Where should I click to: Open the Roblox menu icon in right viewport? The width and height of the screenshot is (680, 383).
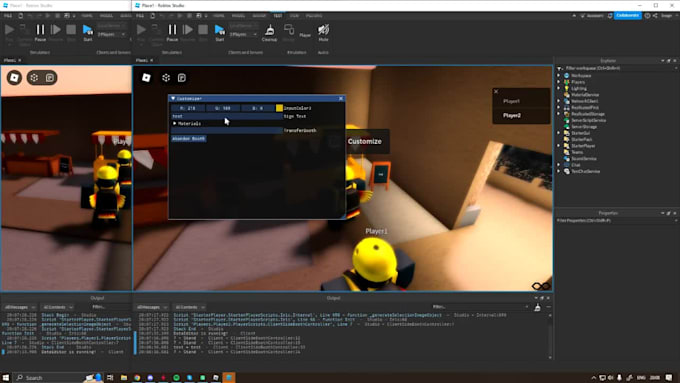coord(146,78)
